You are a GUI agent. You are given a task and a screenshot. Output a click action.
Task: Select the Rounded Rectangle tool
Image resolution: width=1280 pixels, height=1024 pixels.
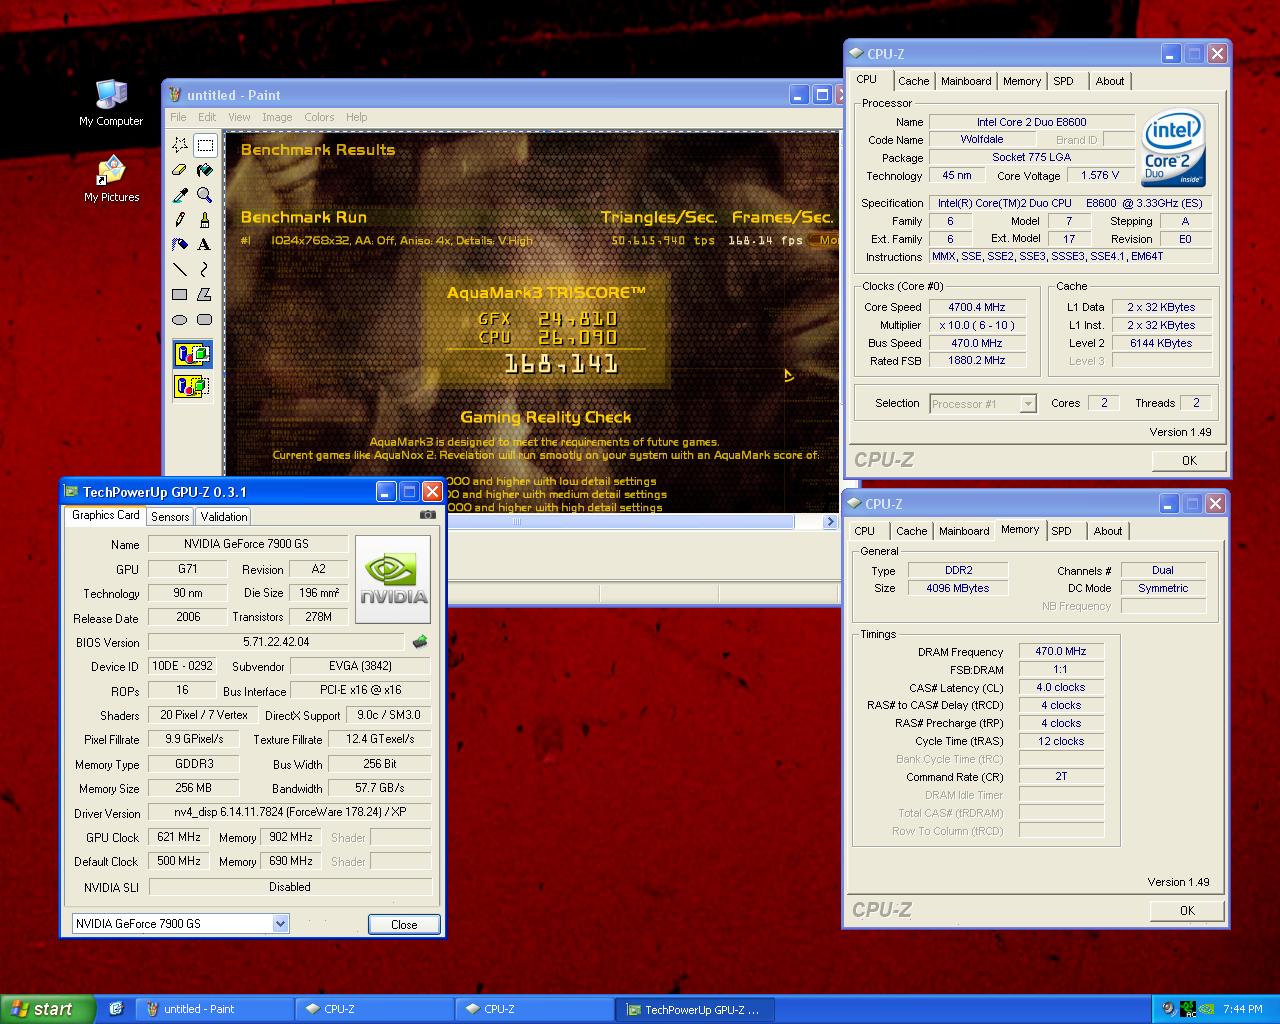pos(205,320)
